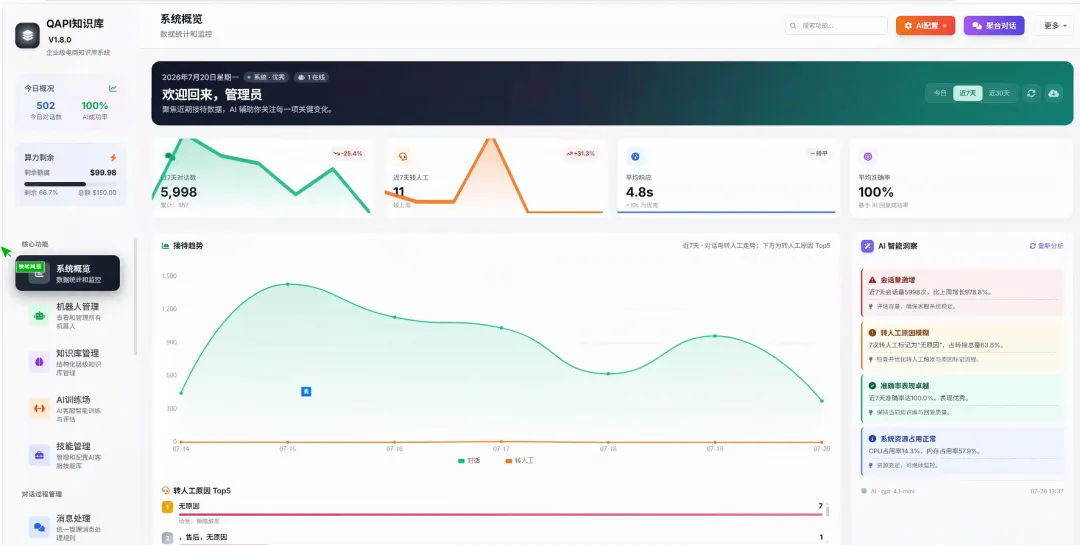
Task: Click the dumbbell icon for AI训练场
Action: (39, 408)
